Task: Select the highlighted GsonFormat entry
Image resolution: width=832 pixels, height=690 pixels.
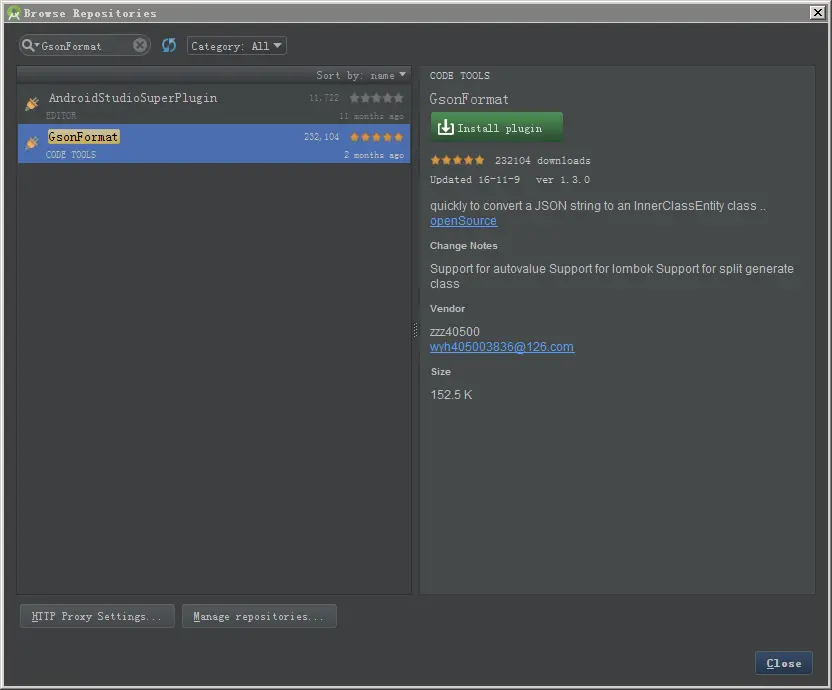Action: [214, 143]
